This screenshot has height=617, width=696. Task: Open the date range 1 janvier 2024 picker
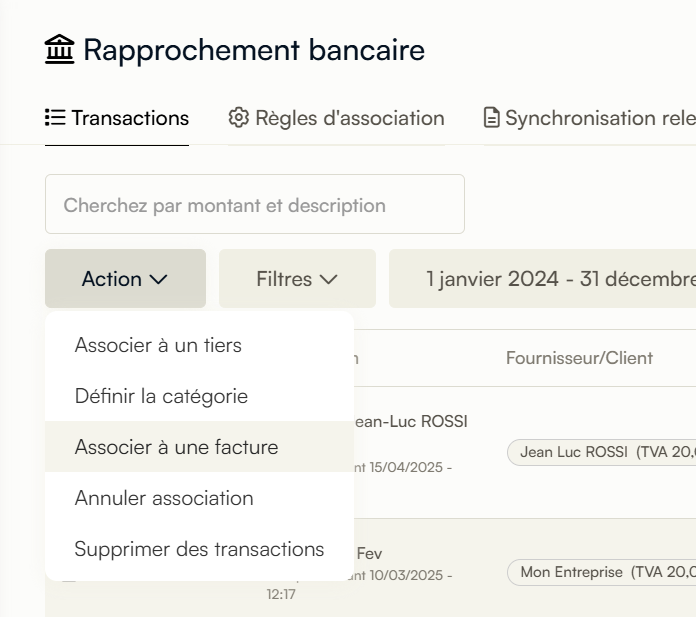[x=542, y=279]
